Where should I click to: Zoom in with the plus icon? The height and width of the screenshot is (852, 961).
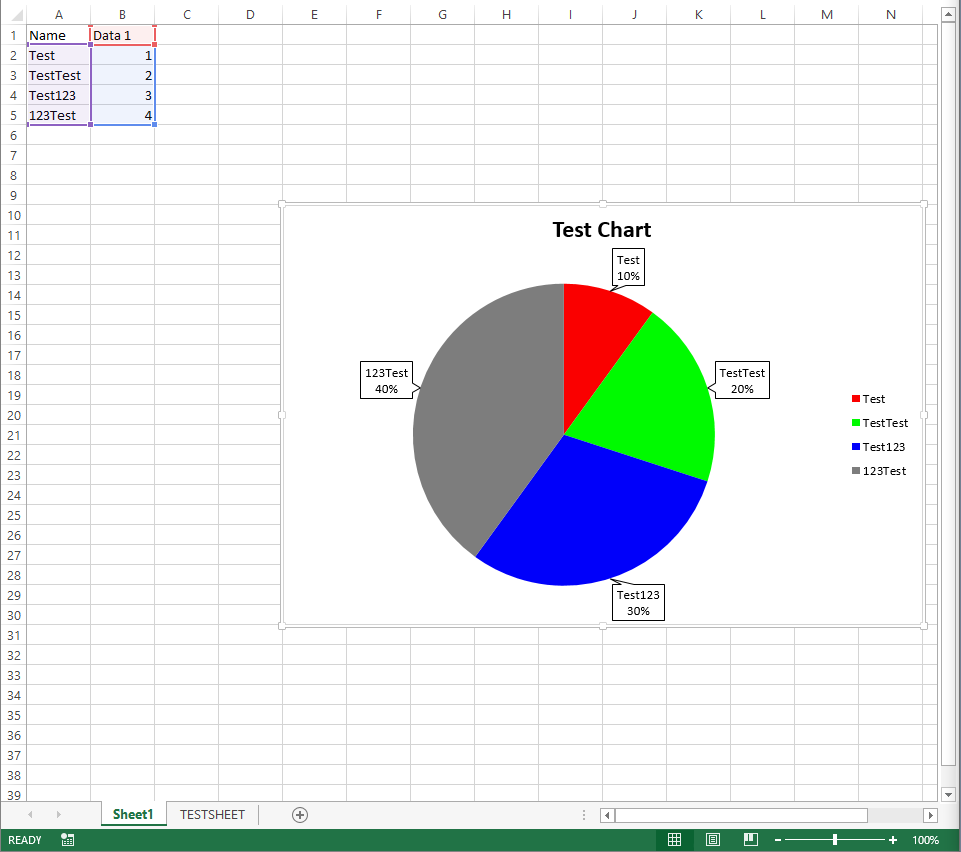point(892,840)
